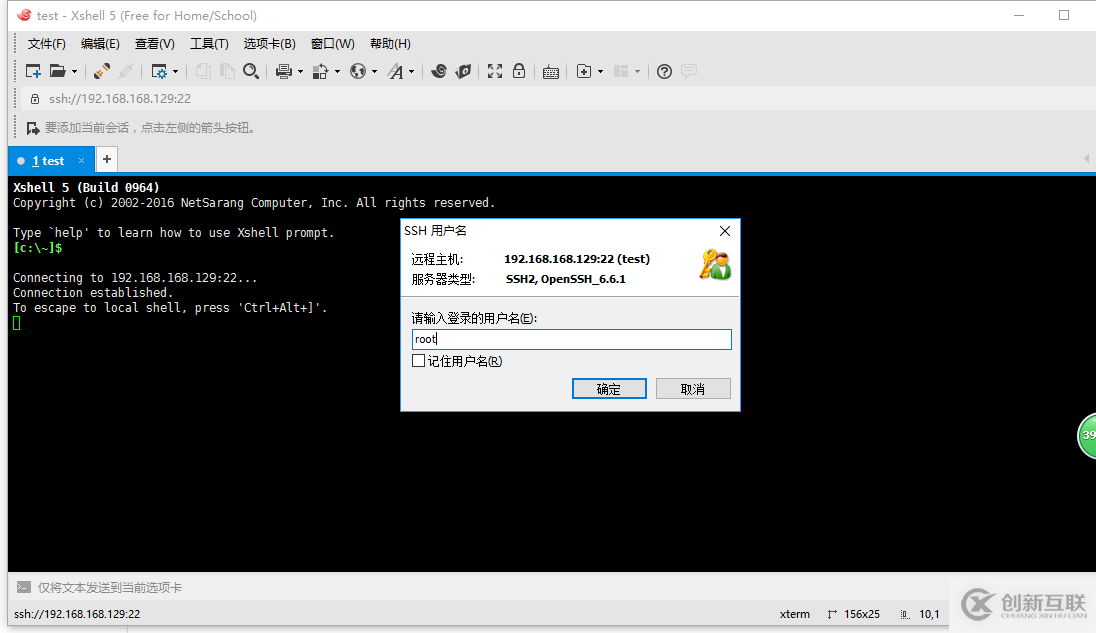The height and width of the screenshot is (633, 1096).
Task: Select the Find tool magnifier icon
Action: tap(252, 71)
